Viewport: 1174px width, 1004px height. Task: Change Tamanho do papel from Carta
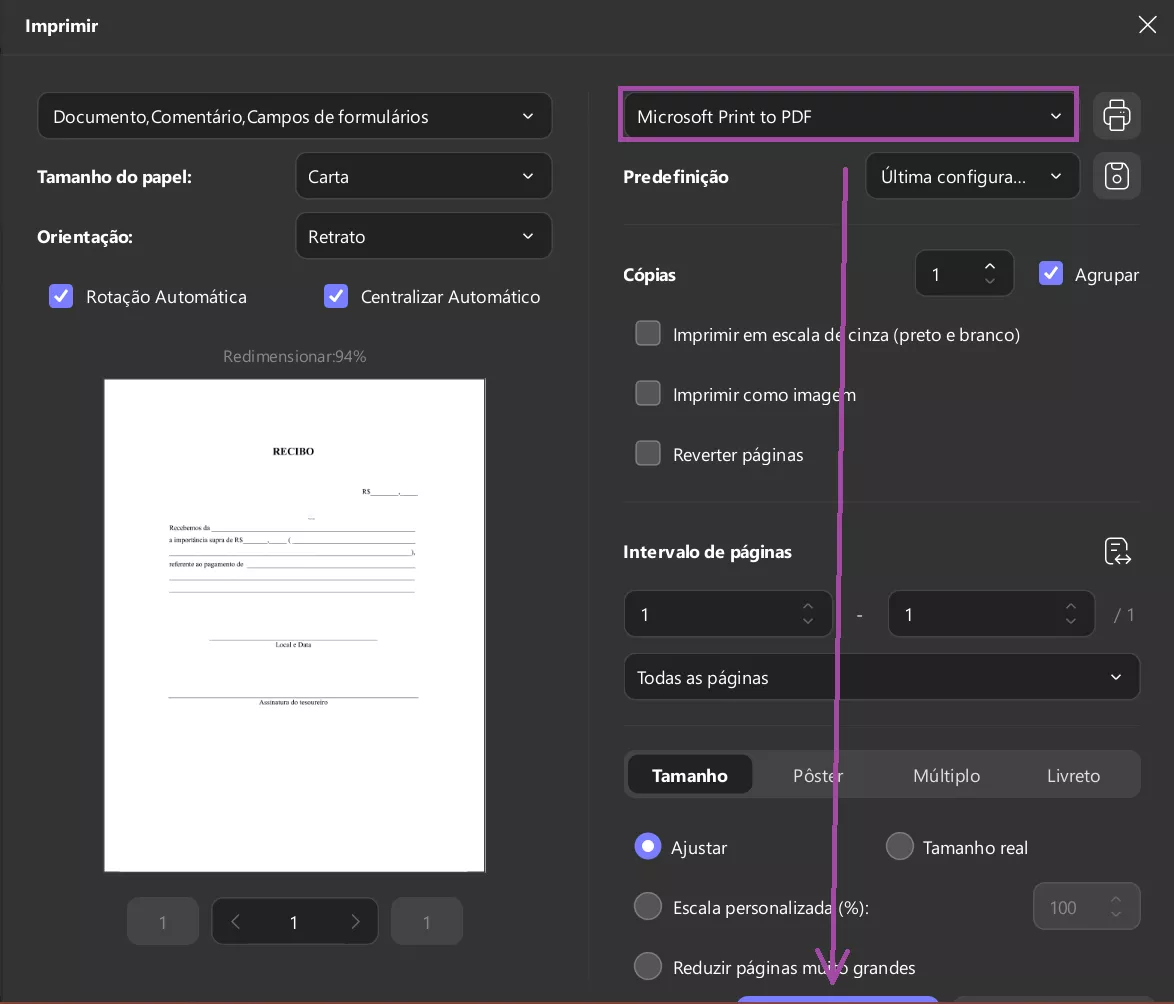coord(423,176)
